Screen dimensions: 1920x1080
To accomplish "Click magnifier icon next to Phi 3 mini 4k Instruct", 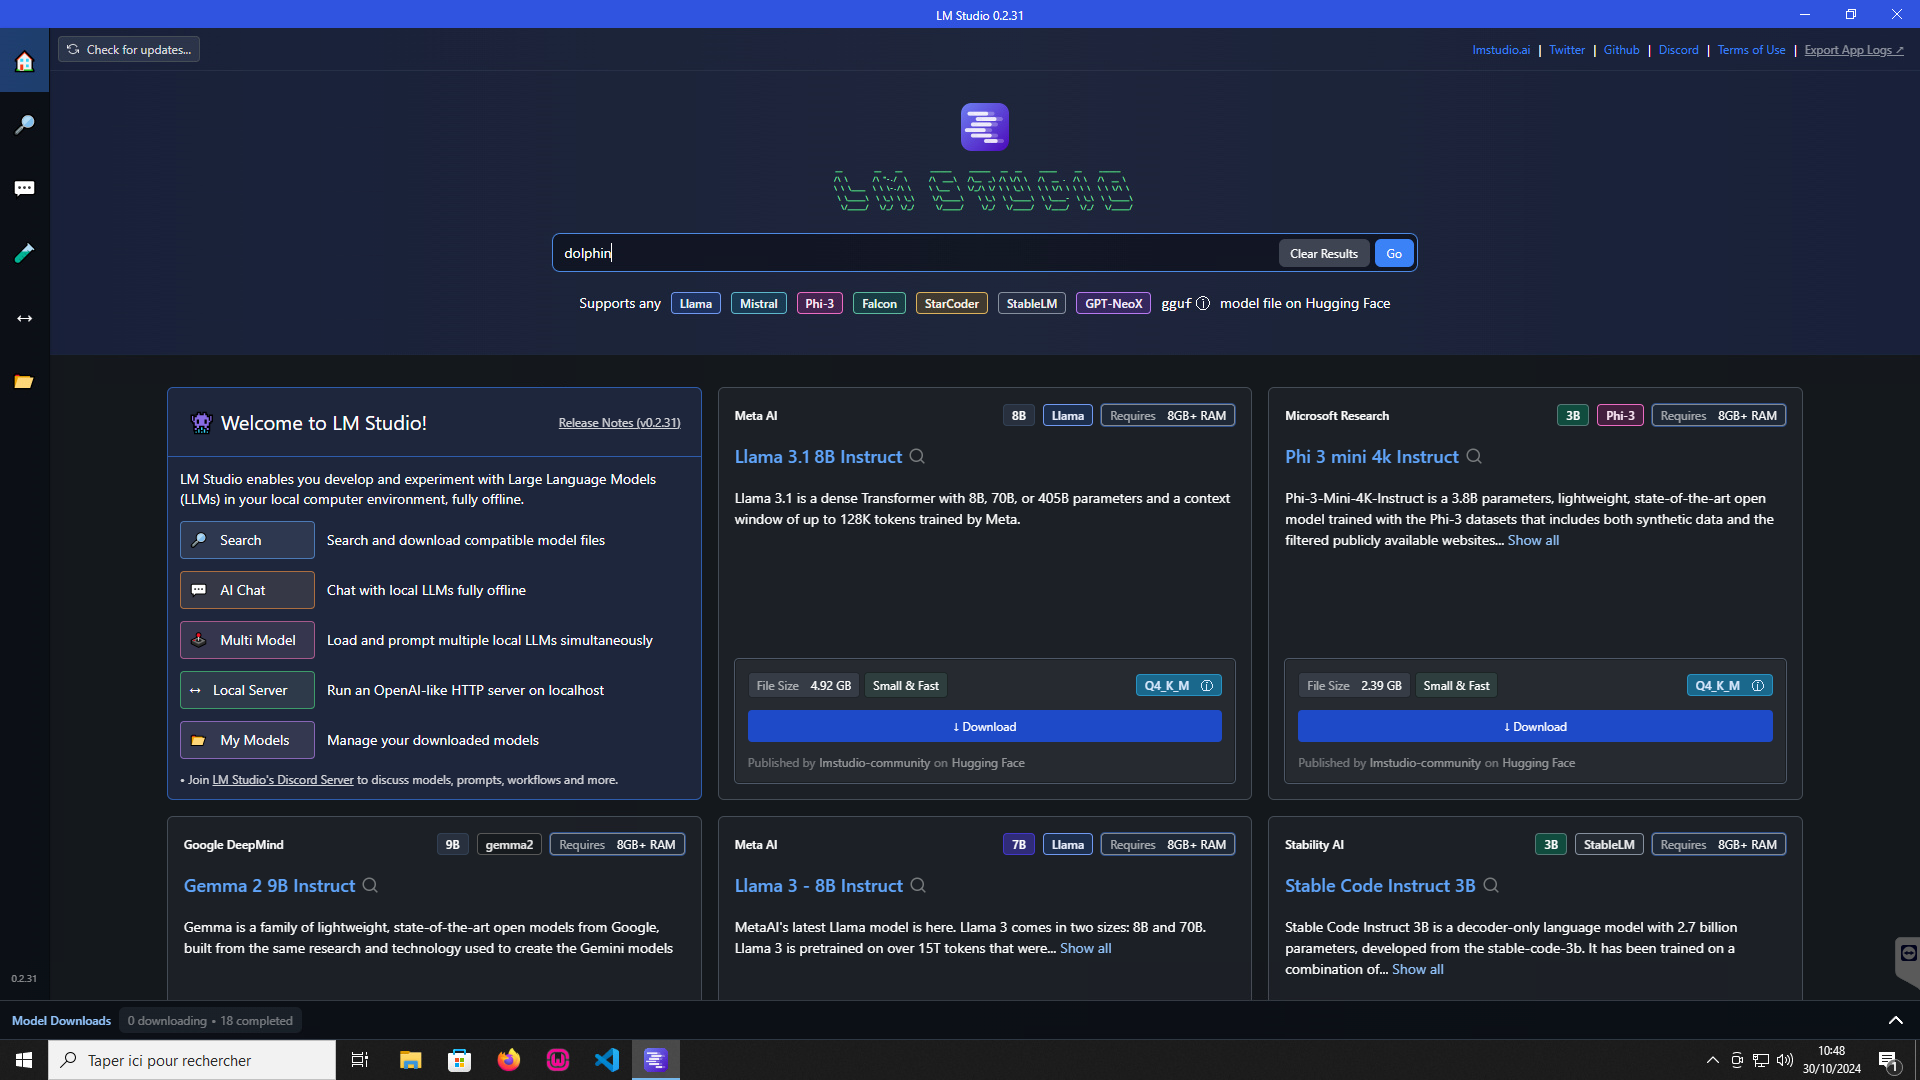I will (x=1474, y=457).
